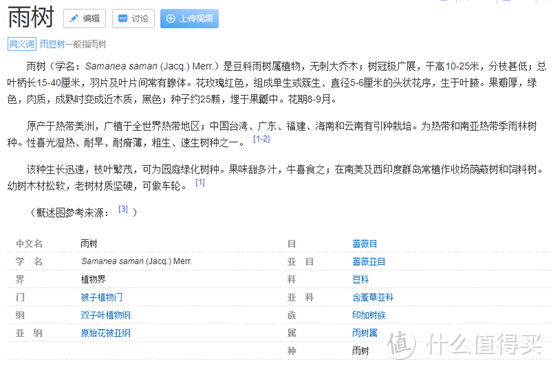Open the 蔷薇目 order link
This screenshot has width=553, height=370.
[x=365, y=244]
